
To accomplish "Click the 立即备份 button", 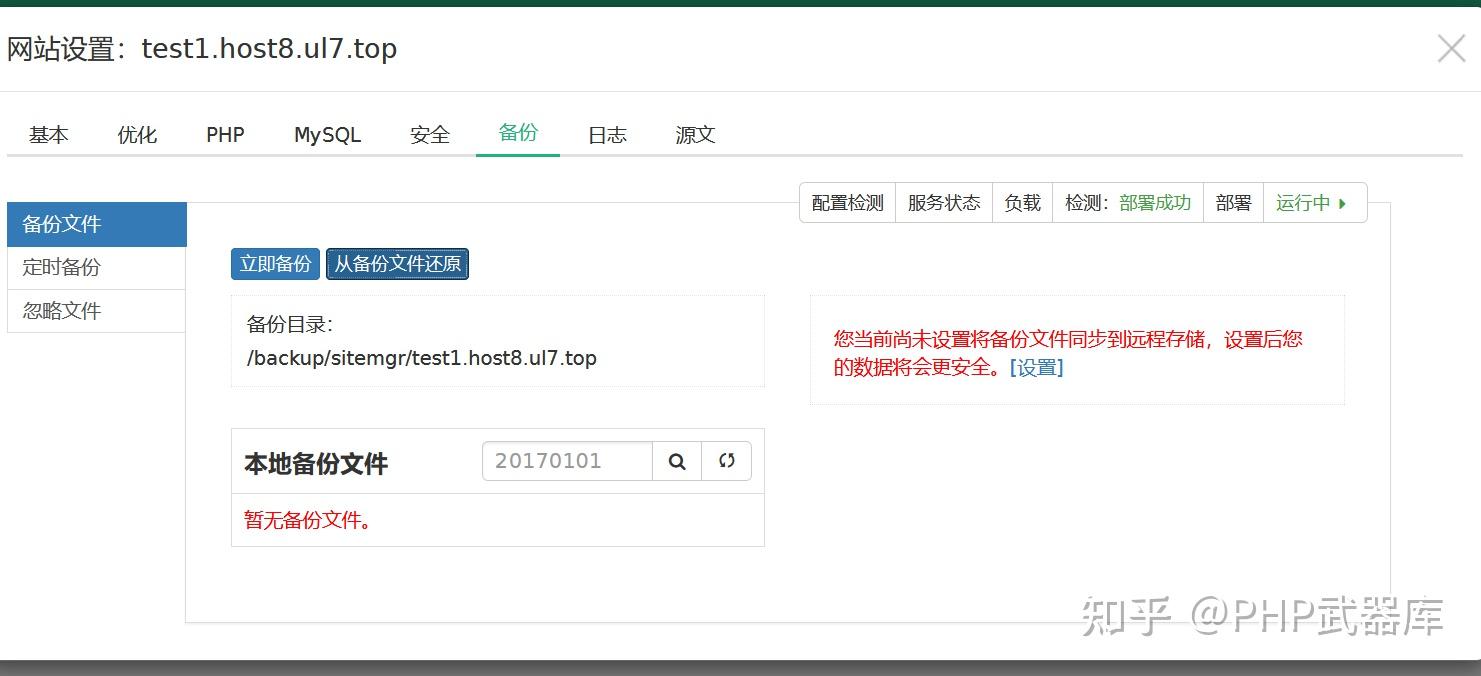I will click(x=274, y=263).
